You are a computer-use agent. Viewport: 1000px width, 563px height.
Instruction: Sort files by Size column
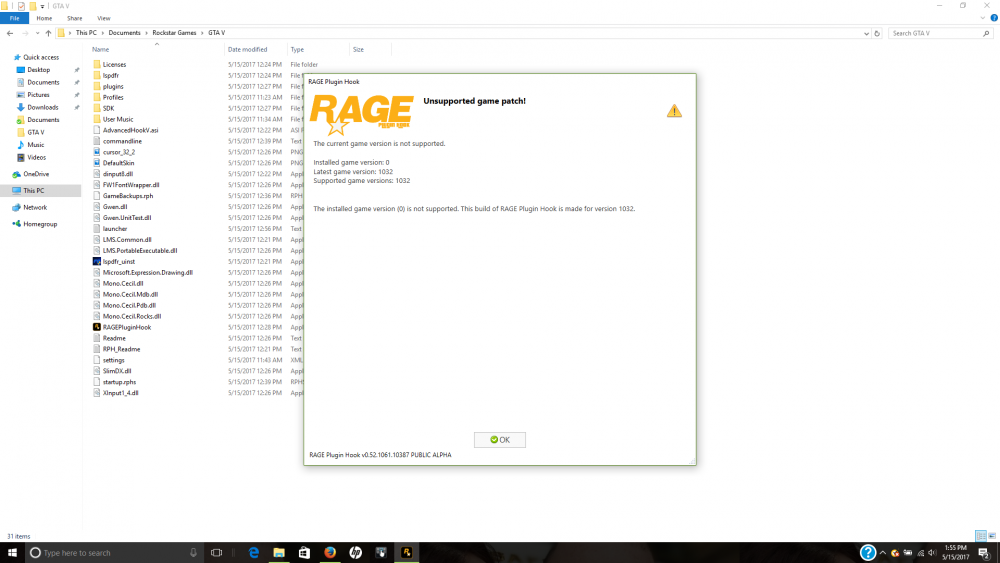(x=358, y=49)
